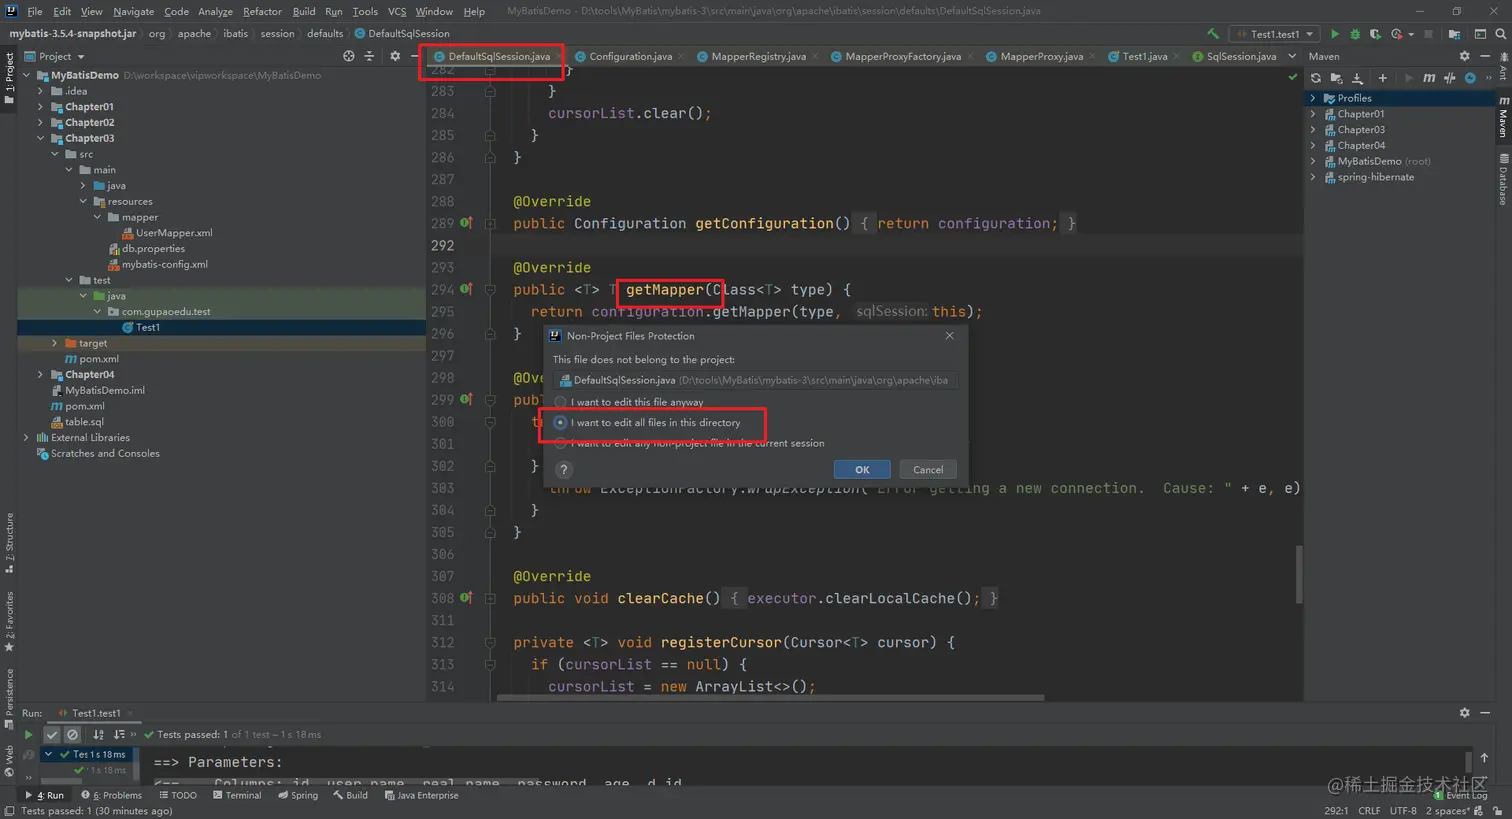The height and width of the screenshot is (819, 1512).
Task: Open Project Structure from the top toolbar
Action: (x=1454, y=34)
